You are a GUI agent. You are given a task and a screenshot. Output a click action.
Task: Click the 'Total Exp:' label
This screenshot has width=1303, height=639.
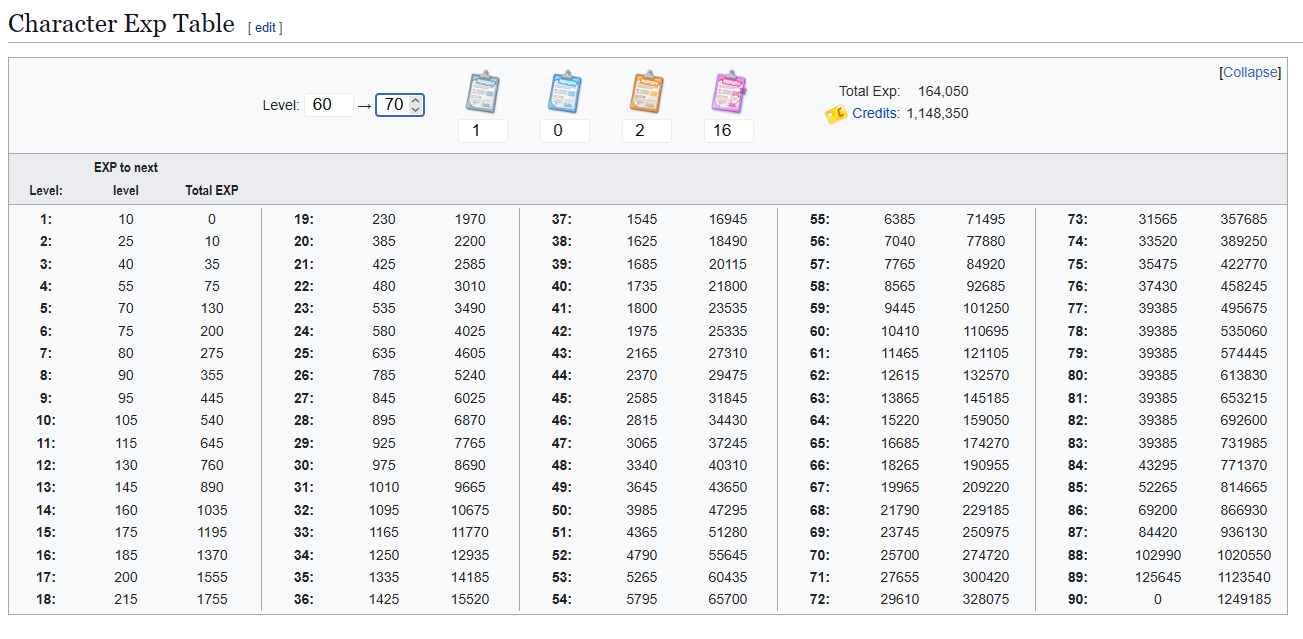(869, 91)
